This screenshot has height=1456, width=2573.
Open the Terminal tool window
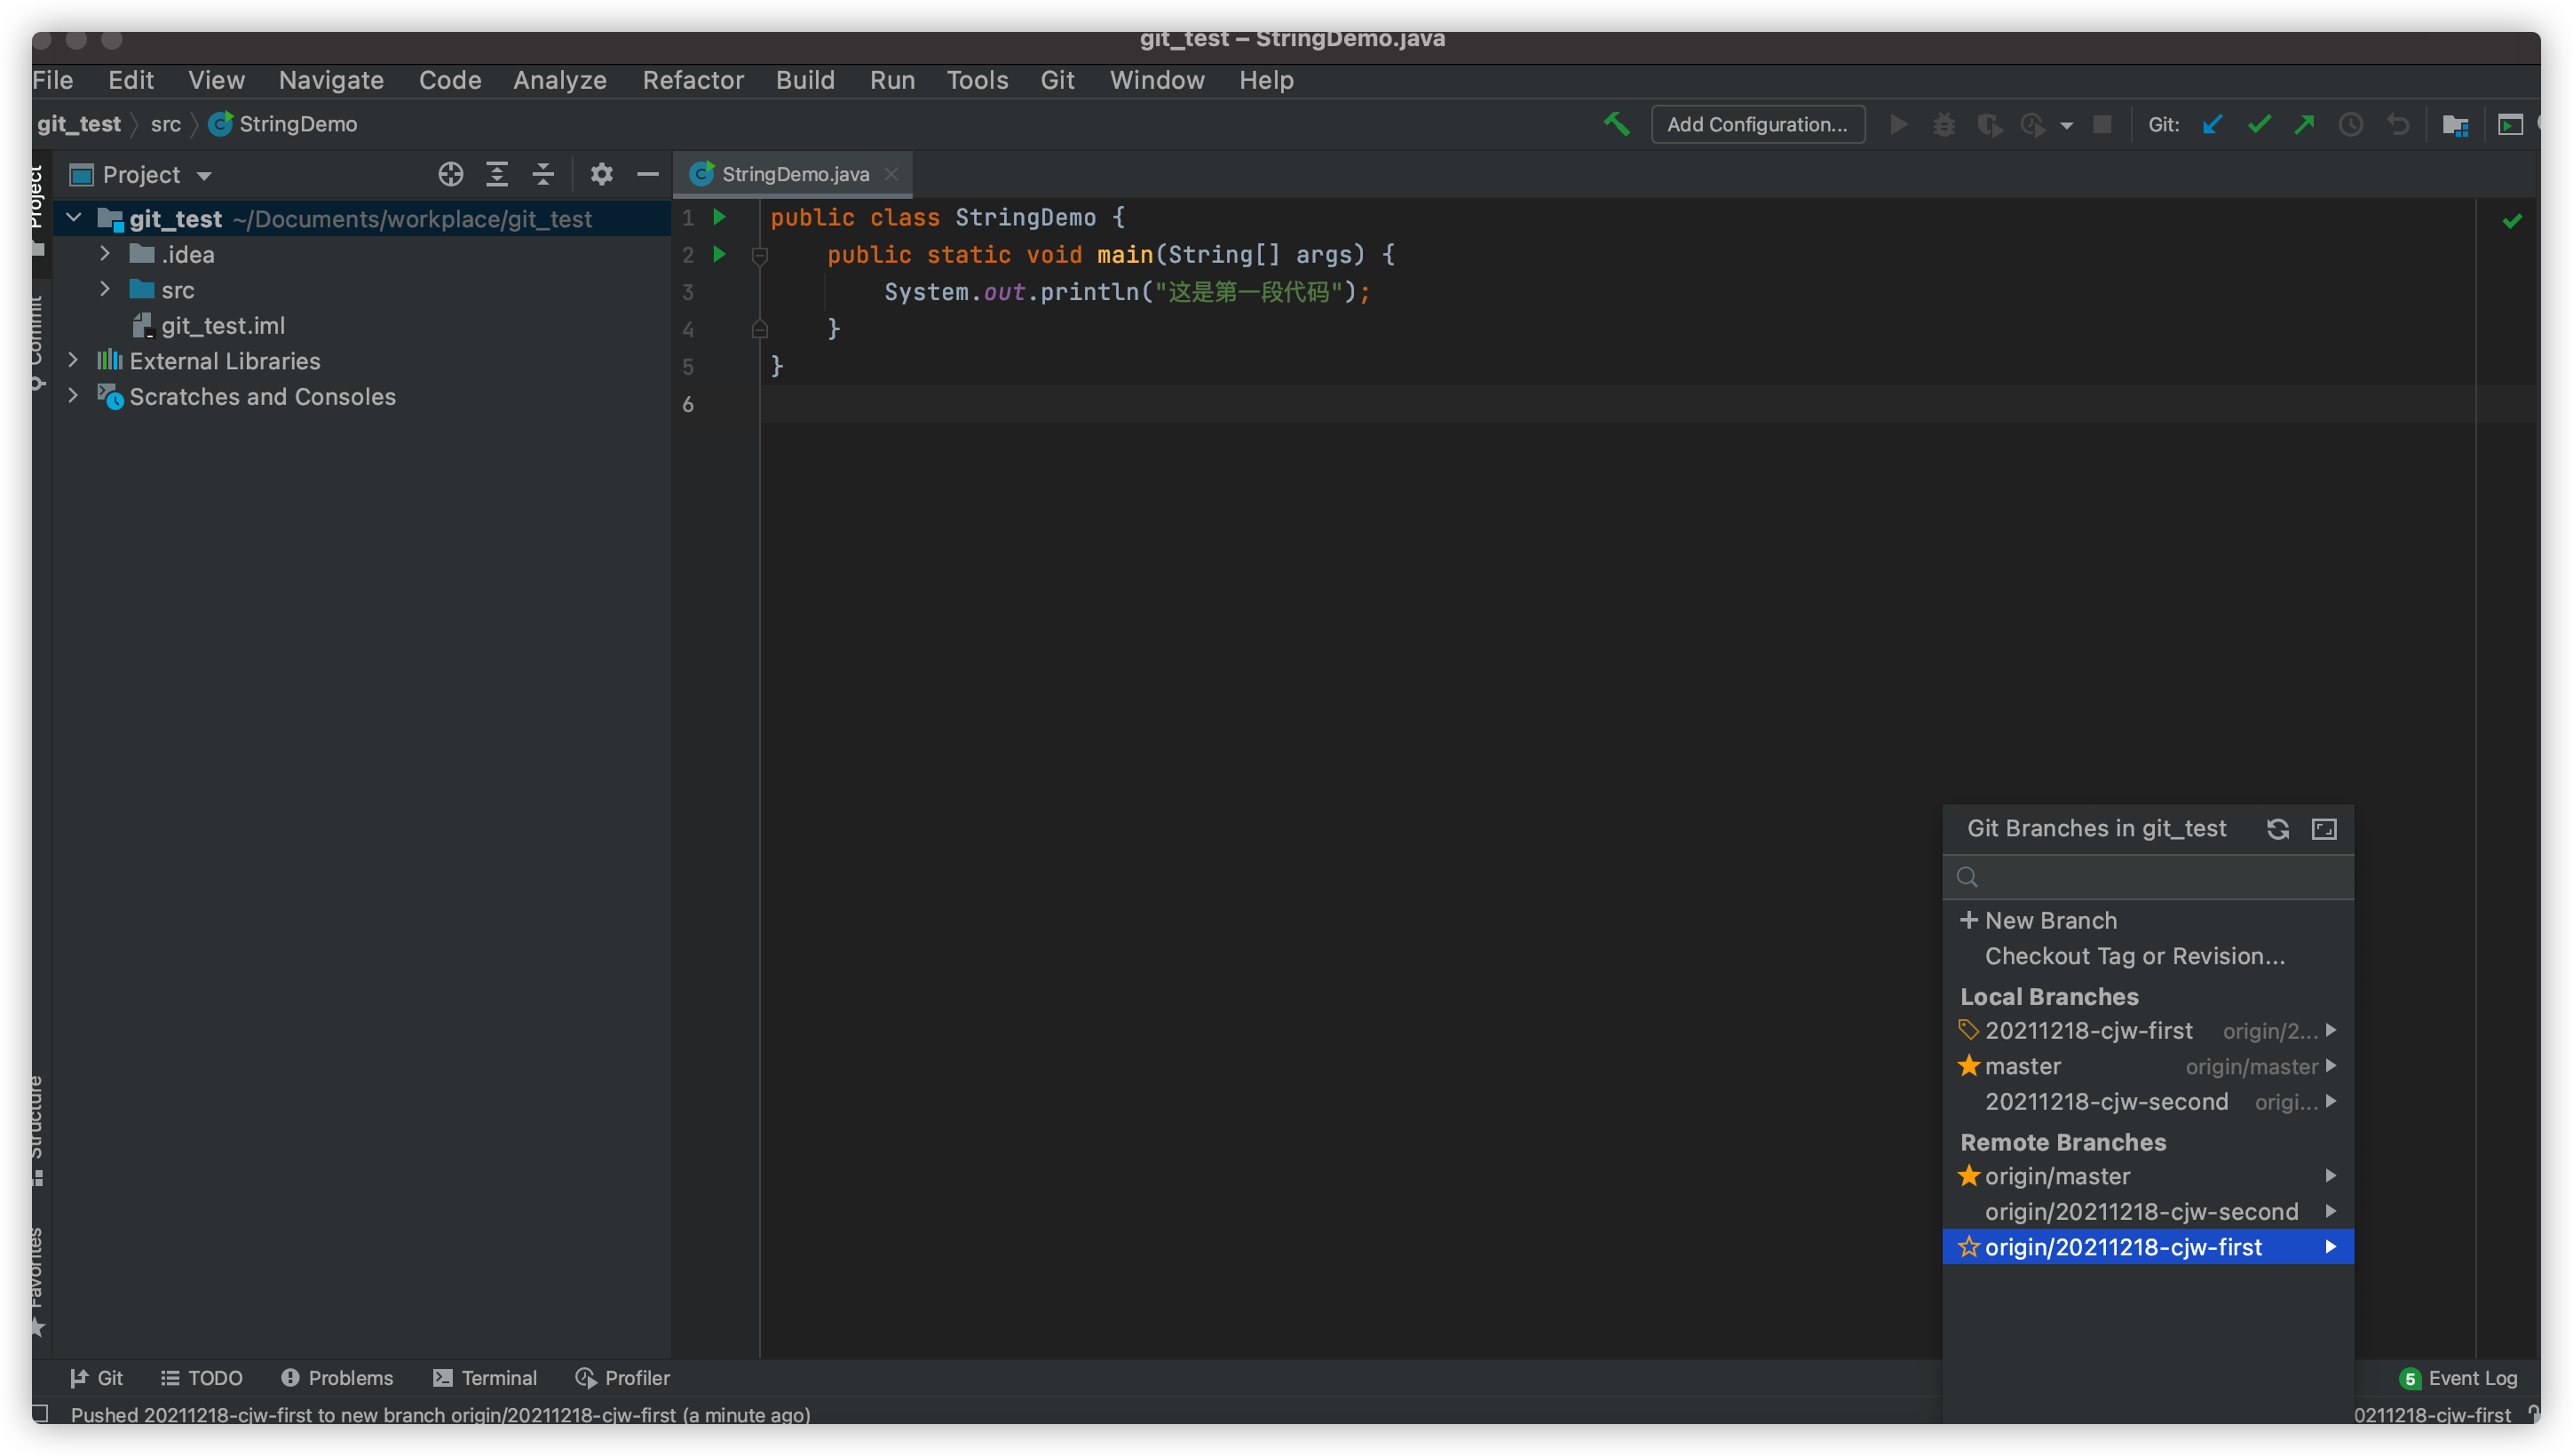point(484,1377)
